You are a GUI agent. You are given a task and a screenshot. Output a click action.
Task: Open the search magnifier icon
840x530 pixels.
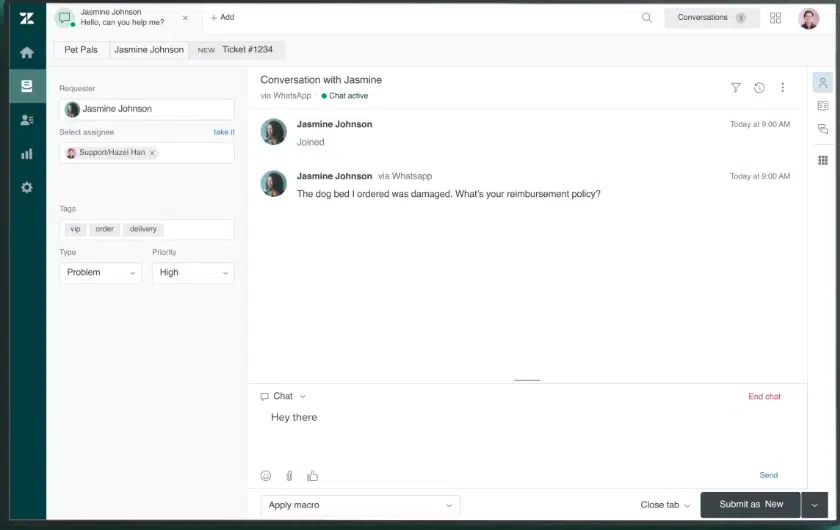[x=647, y=18]
